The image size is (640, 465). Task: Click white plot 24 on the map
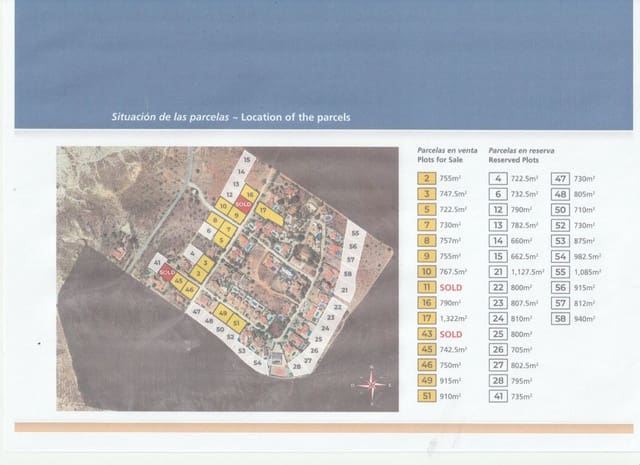click(x=325, y=328)
